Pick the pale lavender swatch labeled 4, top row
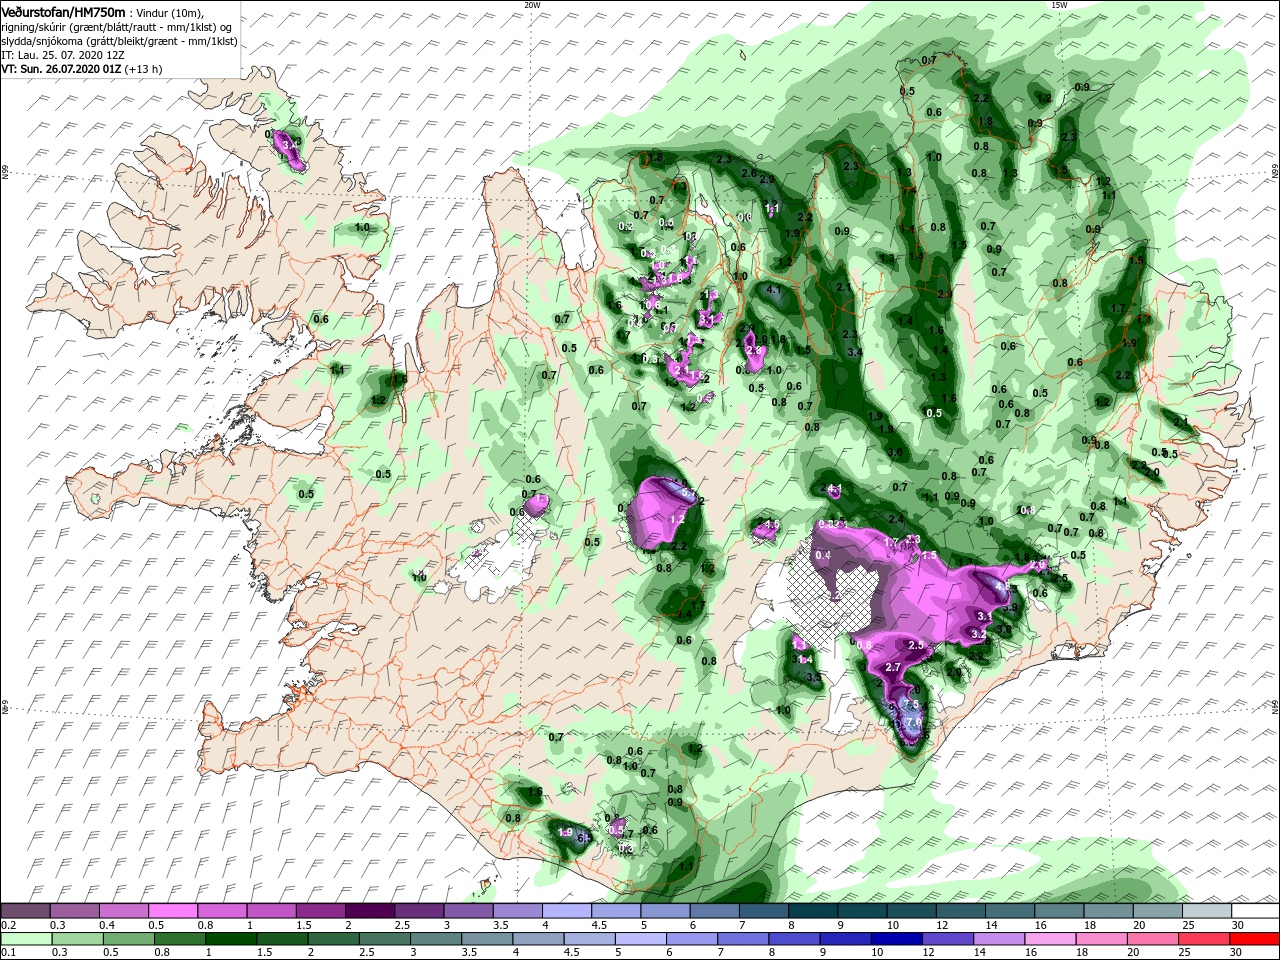The height and width of the screenshot is (960, 1280). (x=567, y=911)
